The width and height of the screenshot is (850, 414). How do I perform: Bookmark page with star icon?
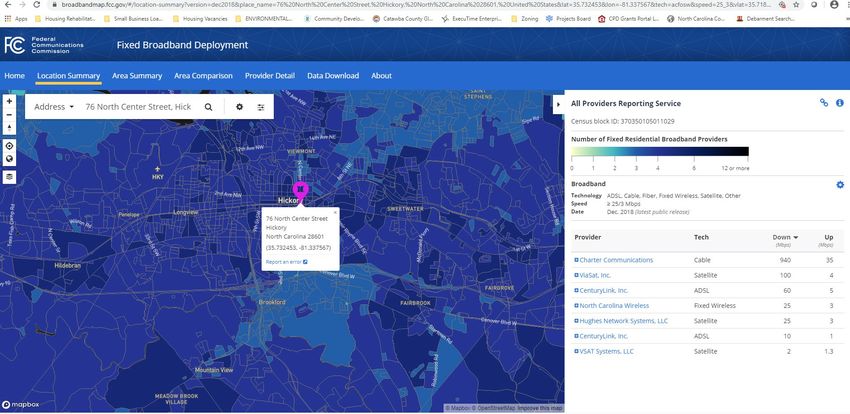pyautogui.click(x=796, y=4)
